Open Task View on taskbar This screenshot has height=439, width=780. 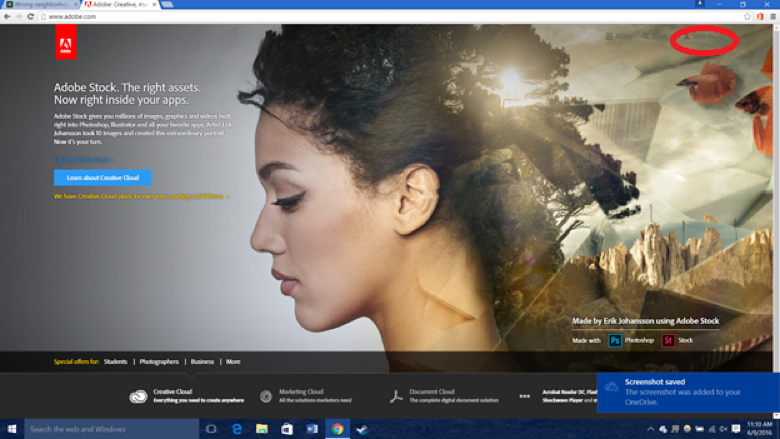tap(211, 429)
